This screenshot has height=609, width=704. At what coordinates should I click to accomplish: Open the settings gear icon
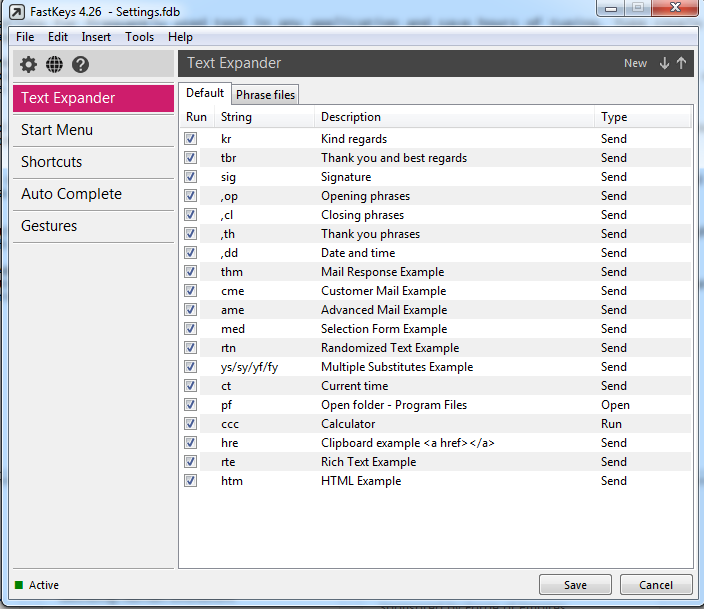pyautogui.click(x=28, y=64)
